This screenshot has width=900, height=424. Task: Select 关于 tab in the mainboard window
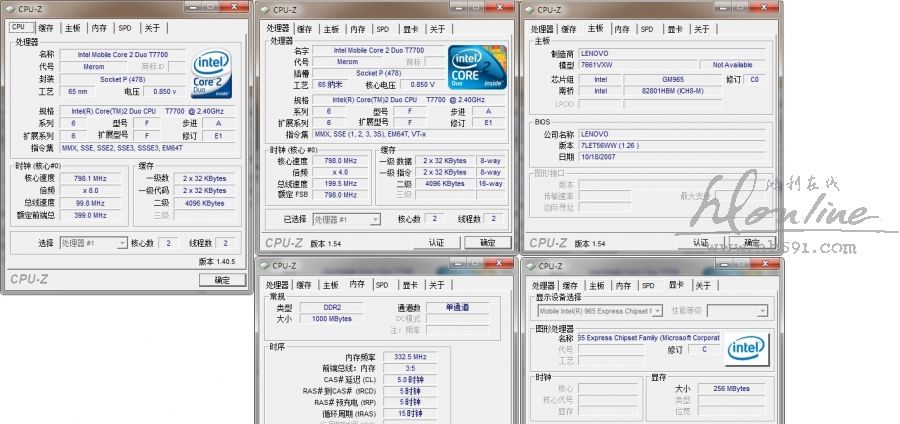701,29
